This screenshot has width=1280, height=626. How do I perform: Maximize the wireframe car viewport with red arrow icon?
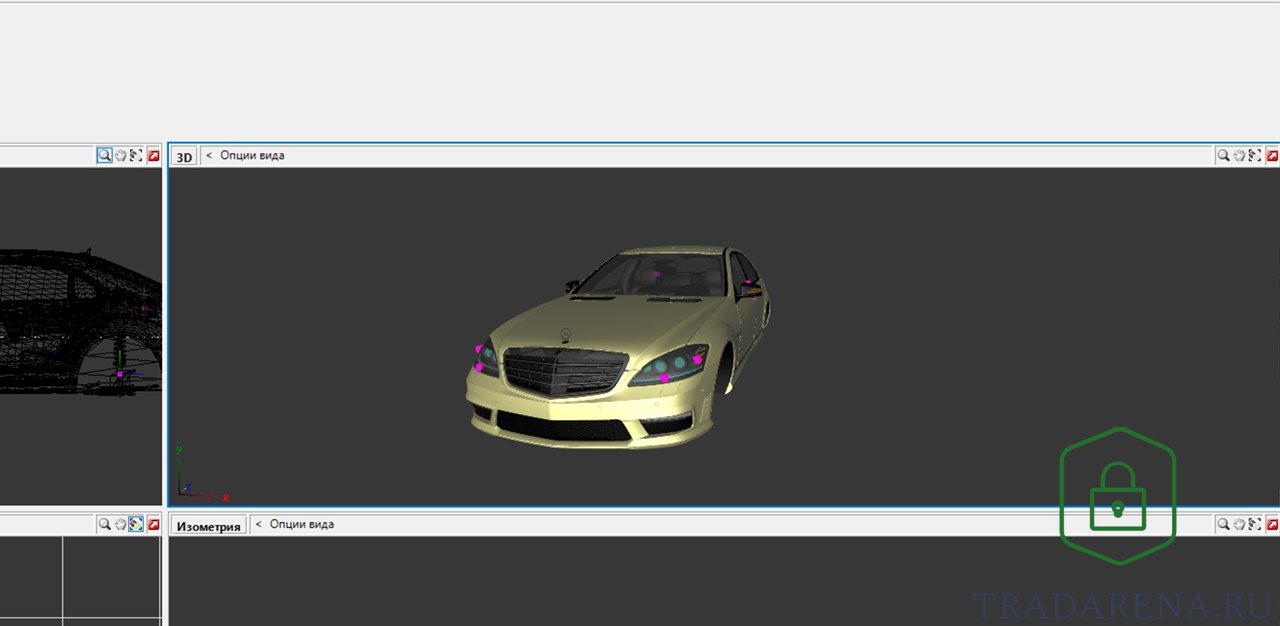(153, 156)
